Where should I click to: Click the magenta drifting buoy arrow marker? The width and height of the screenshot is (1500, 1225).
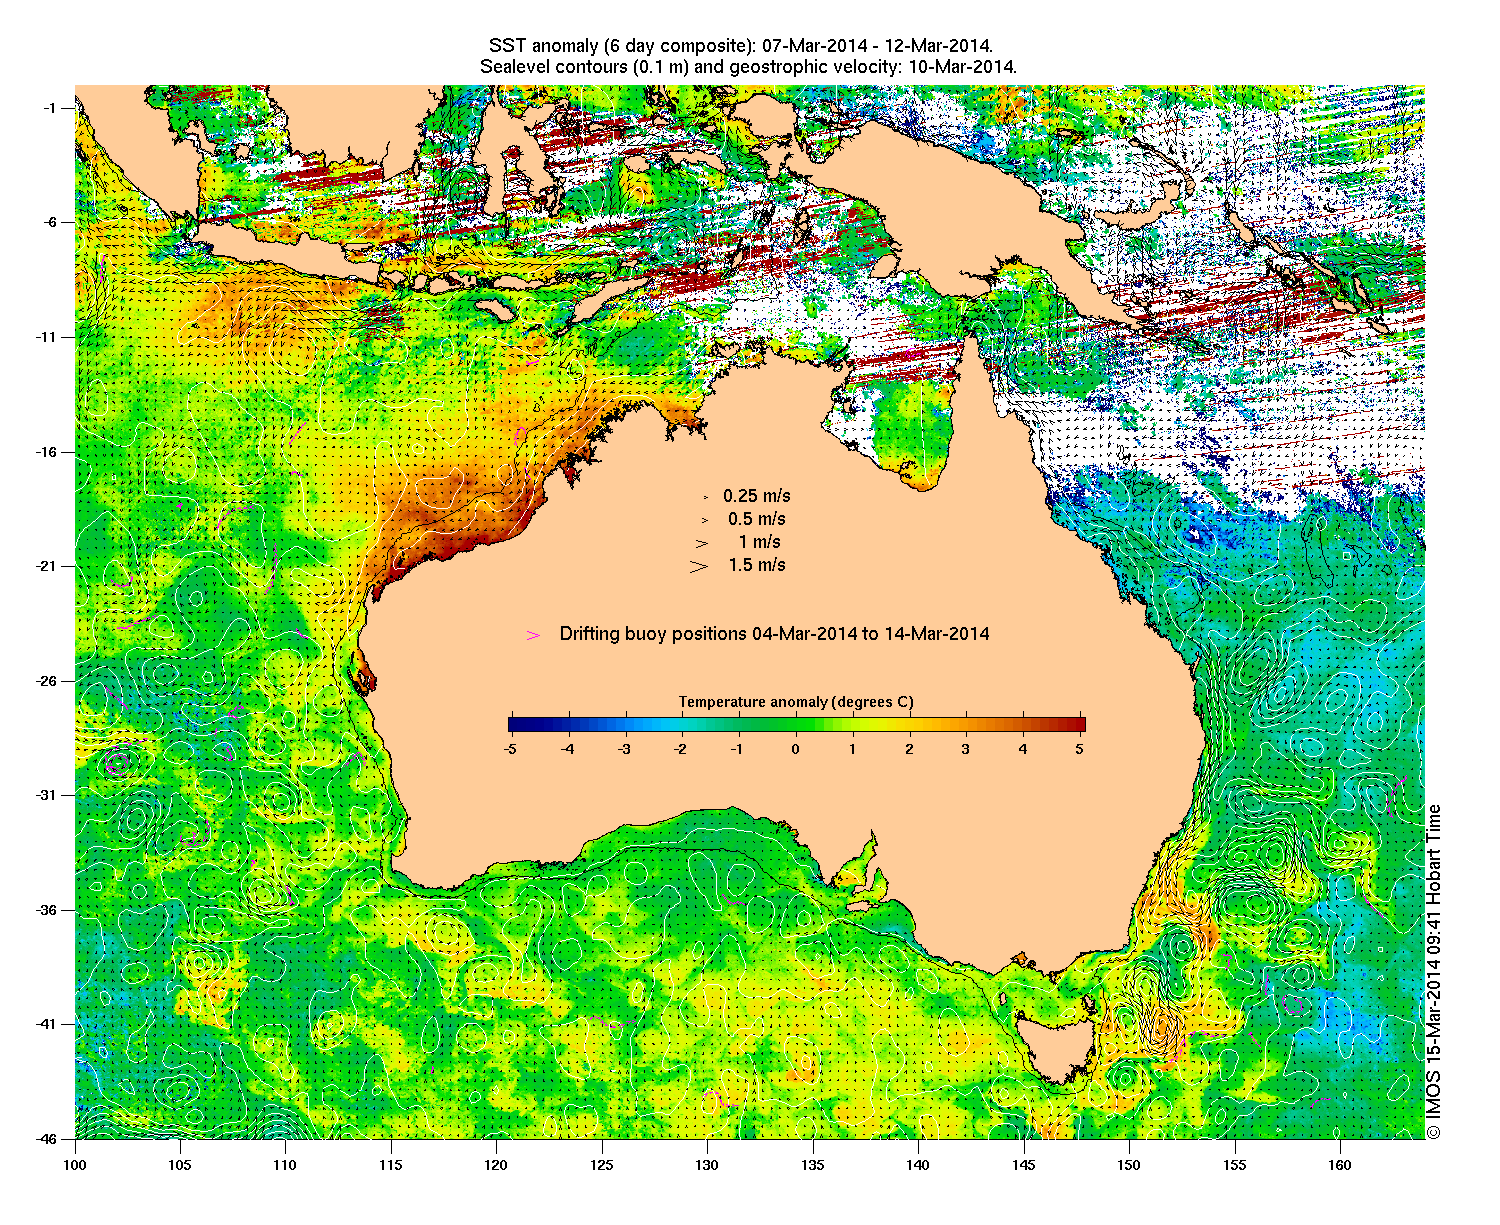point(534,635)
